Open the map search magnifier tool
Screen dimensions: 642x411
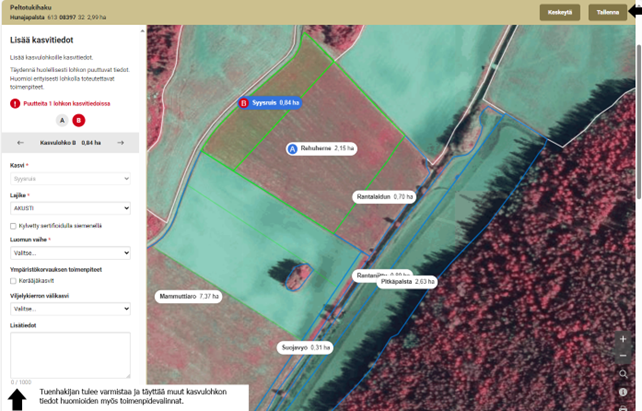tap(623, 374)
